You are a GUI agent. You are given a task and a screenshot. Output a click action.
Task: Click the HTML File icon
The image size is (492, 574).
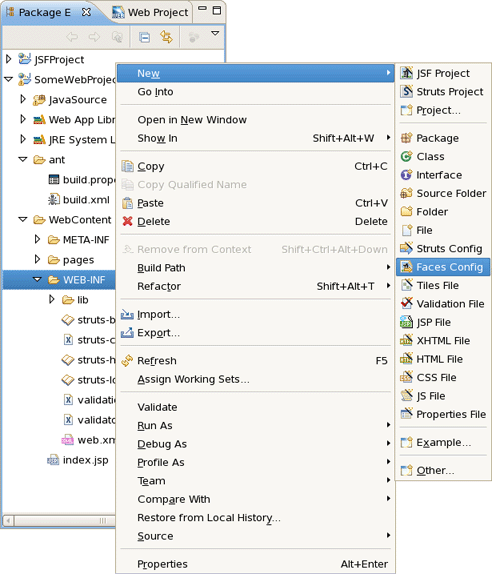pyautogui.click(x=406, y=359)
